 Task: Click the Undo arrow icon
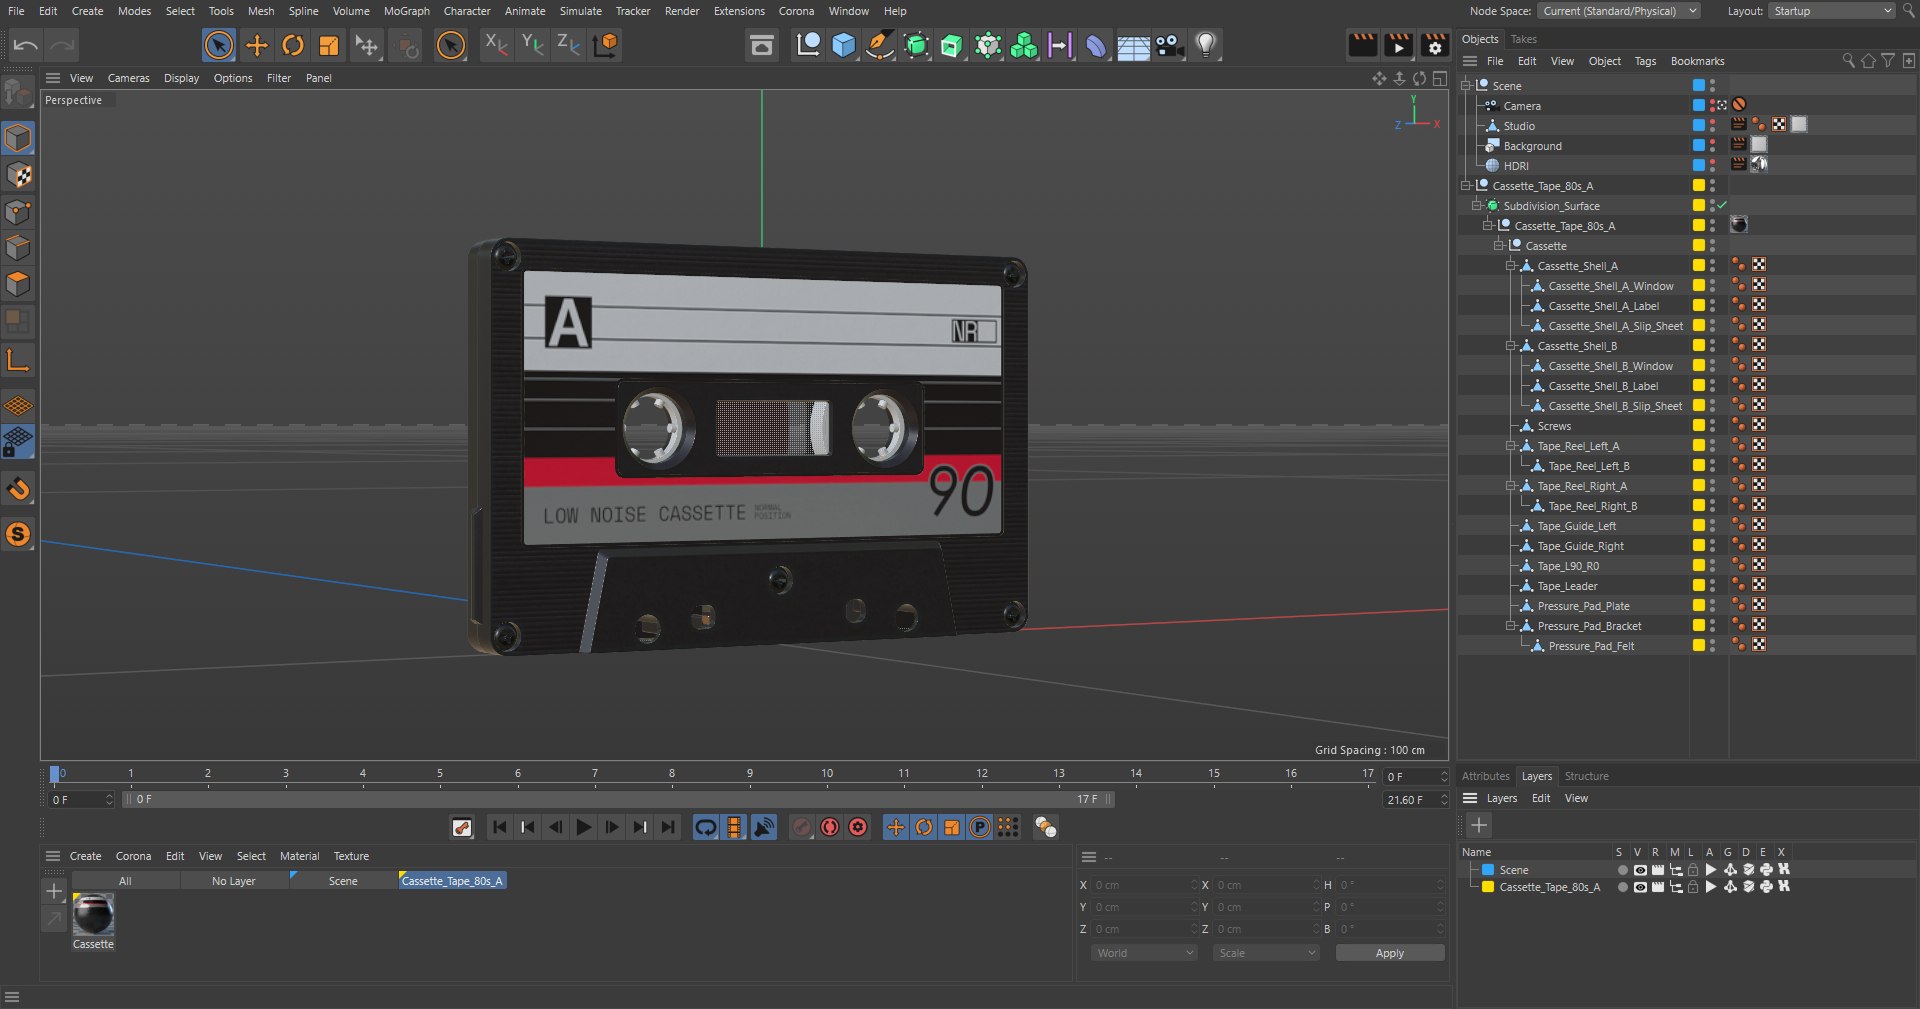tap(26, 45)
